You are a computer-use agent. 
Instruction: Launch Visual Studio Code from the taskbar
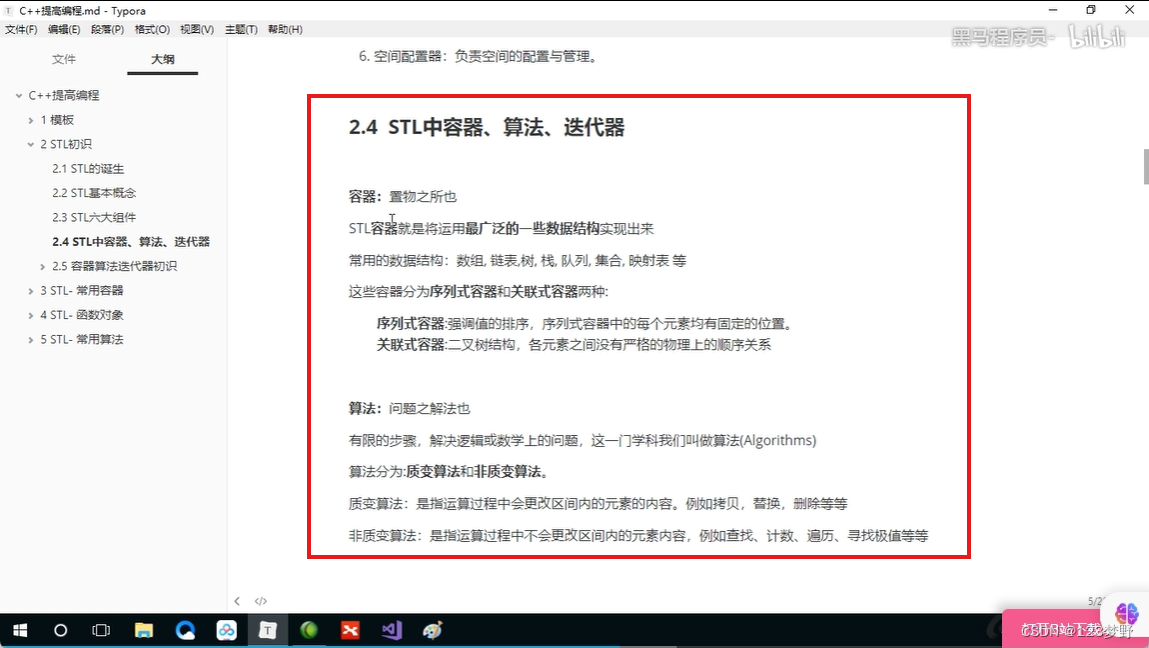point(390,630)
